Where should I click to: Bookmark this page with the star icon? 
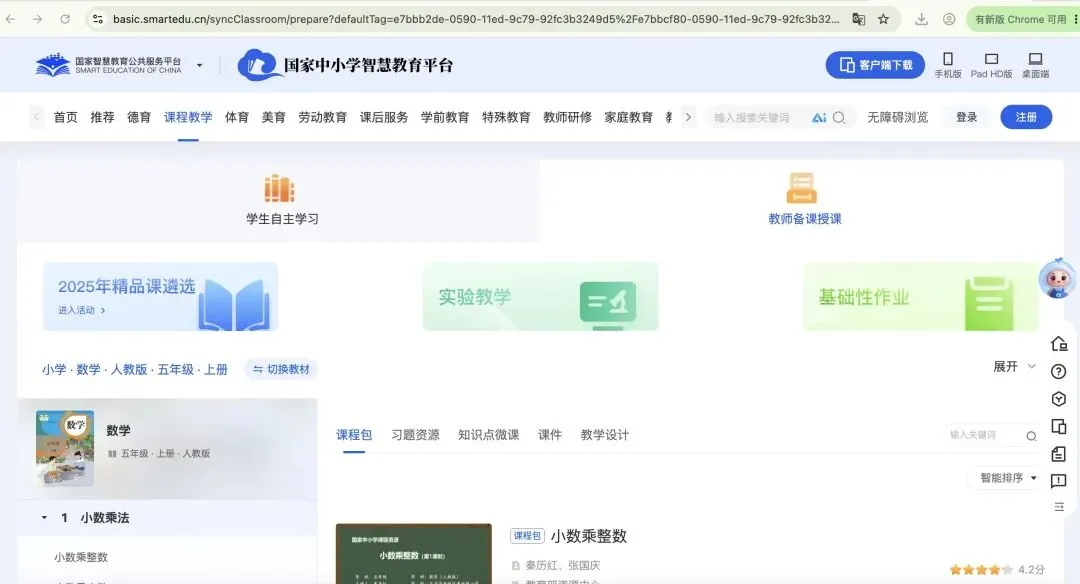[884, 19]
